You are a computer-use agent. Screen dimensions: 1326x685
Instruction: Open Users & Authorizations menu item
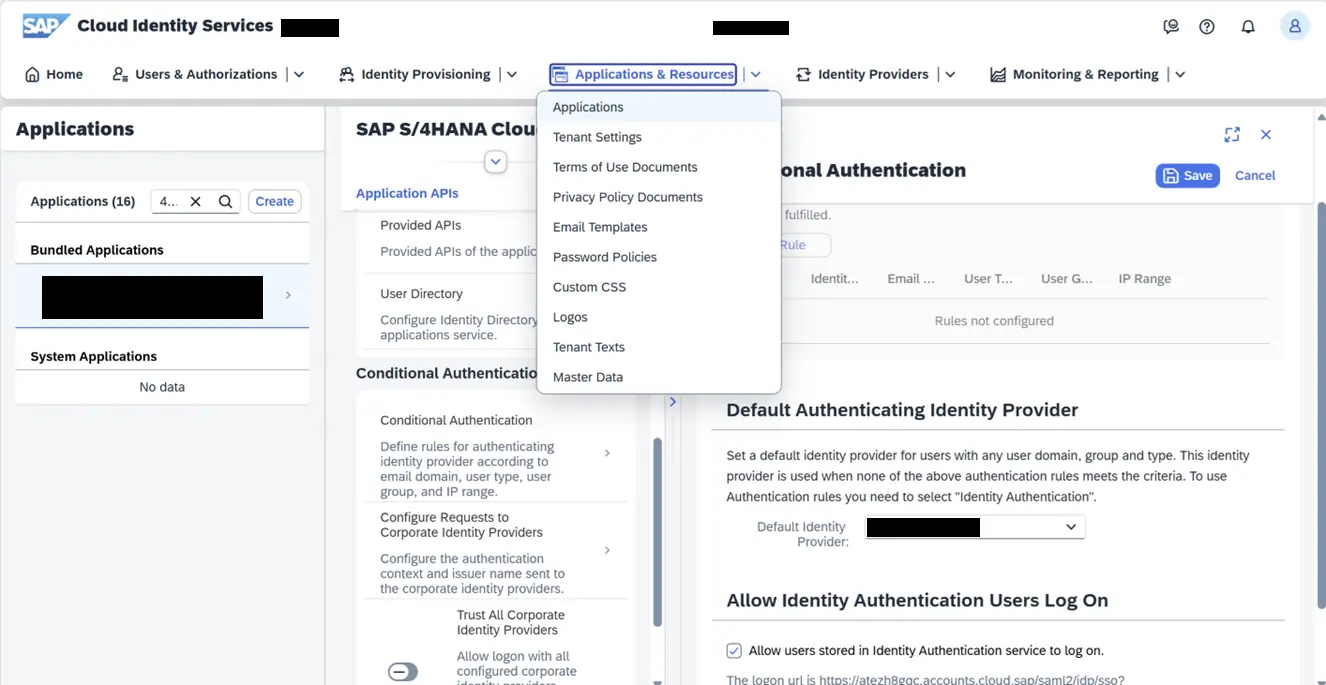pos(195,74)
